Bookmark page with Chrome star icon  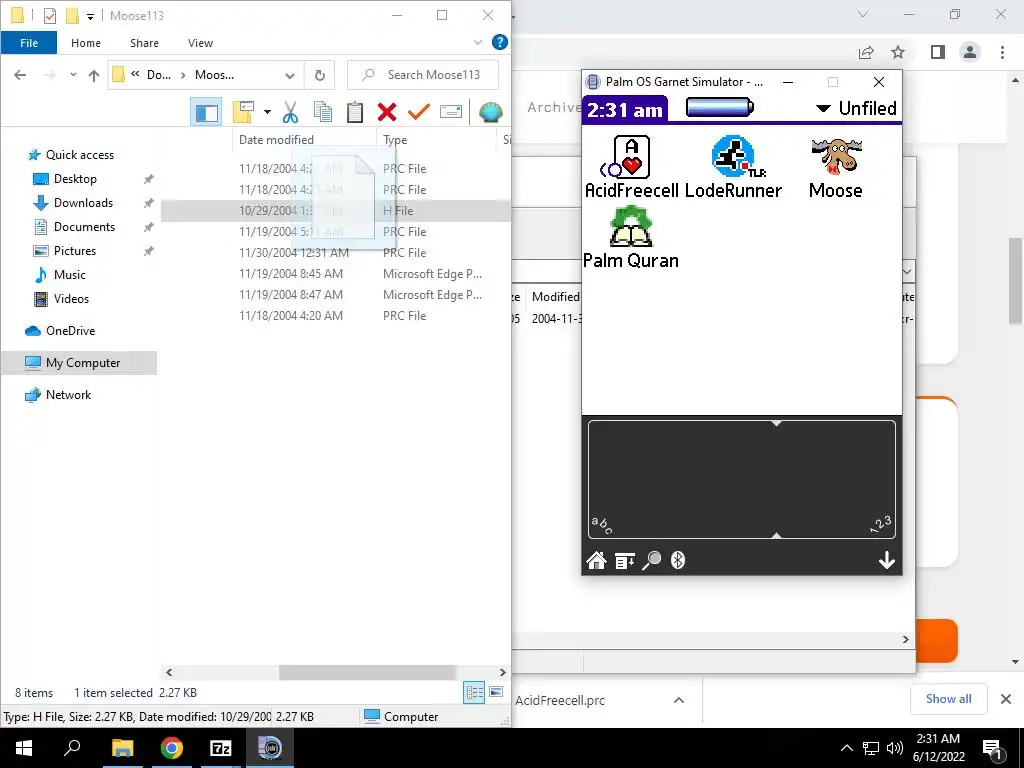click(899, 52)
